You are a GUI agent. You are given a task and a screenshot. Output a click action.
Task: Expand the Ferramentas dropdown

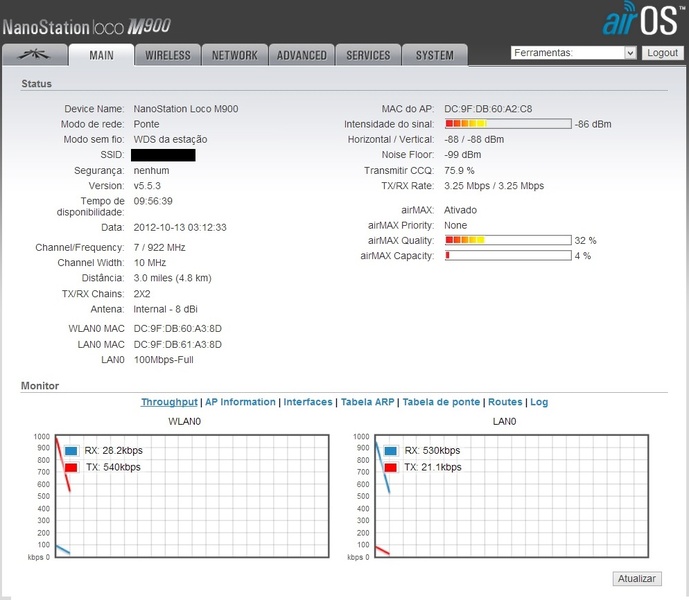pos(573,53)
